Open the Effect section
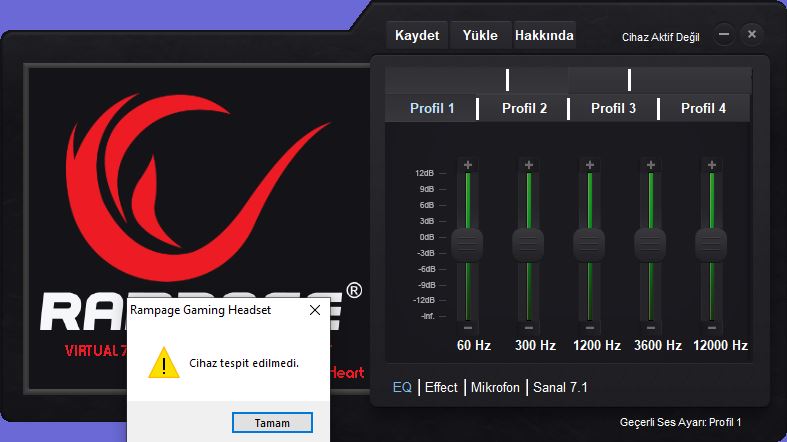The image size is (787, 442). (x=441, y=387)
